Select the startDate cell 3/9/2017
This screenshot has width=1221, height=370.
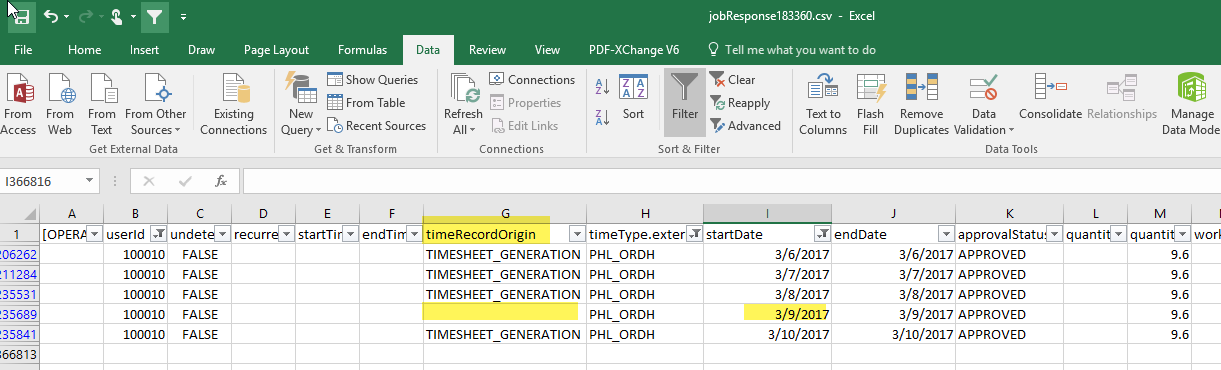click(767, 313)
